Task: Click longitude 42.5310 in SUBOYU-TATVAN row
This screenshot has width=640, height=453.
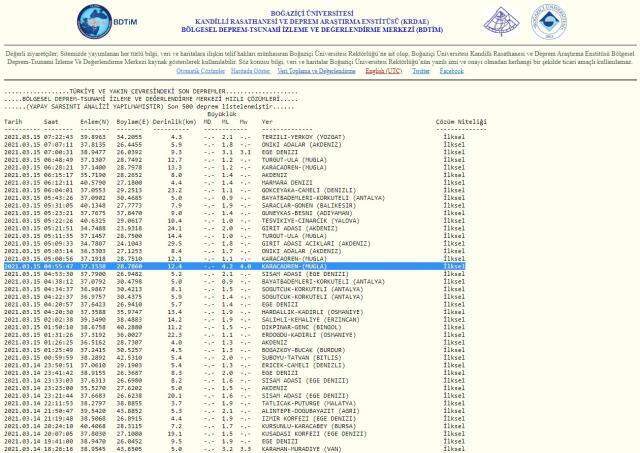Action: click(x=129, y=358)
